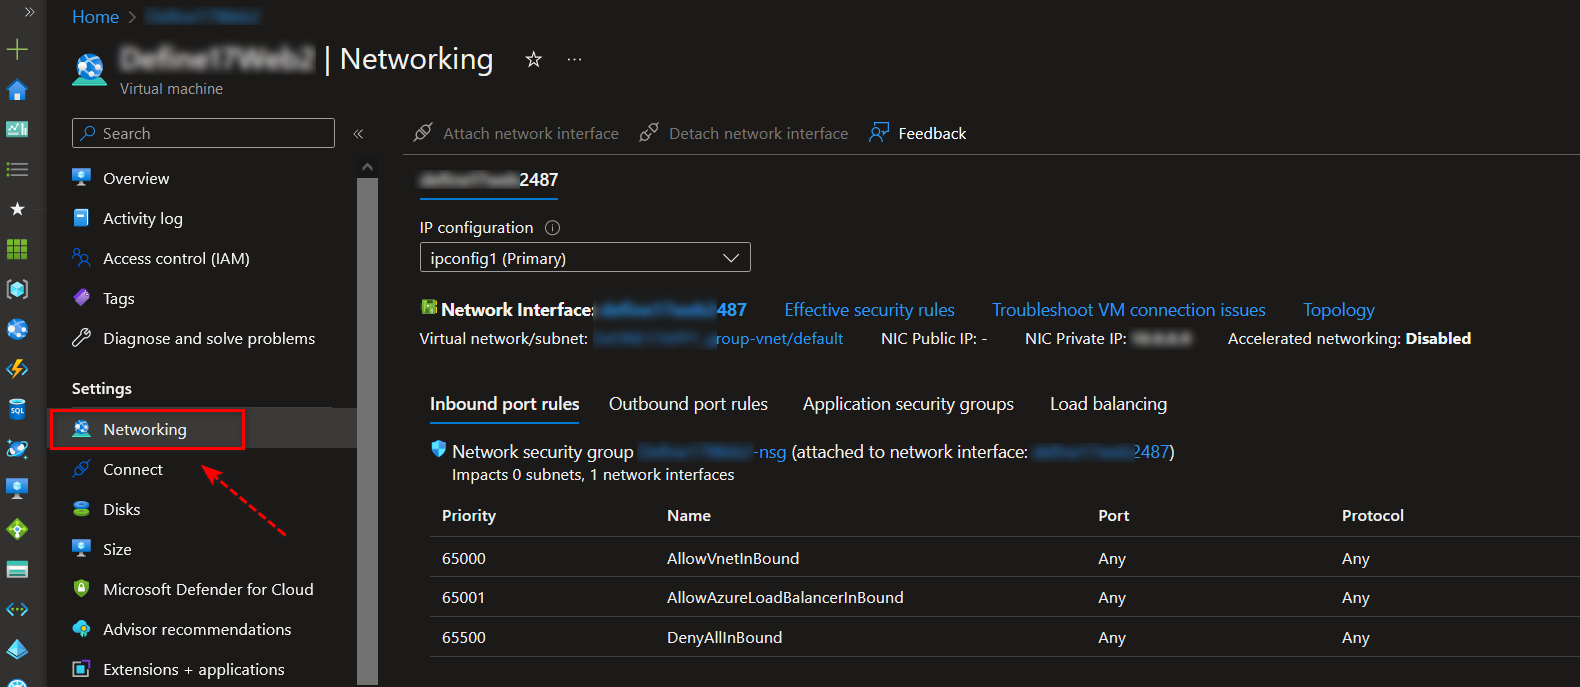
Task: Click the Port column header
Action: (1113, 516)
